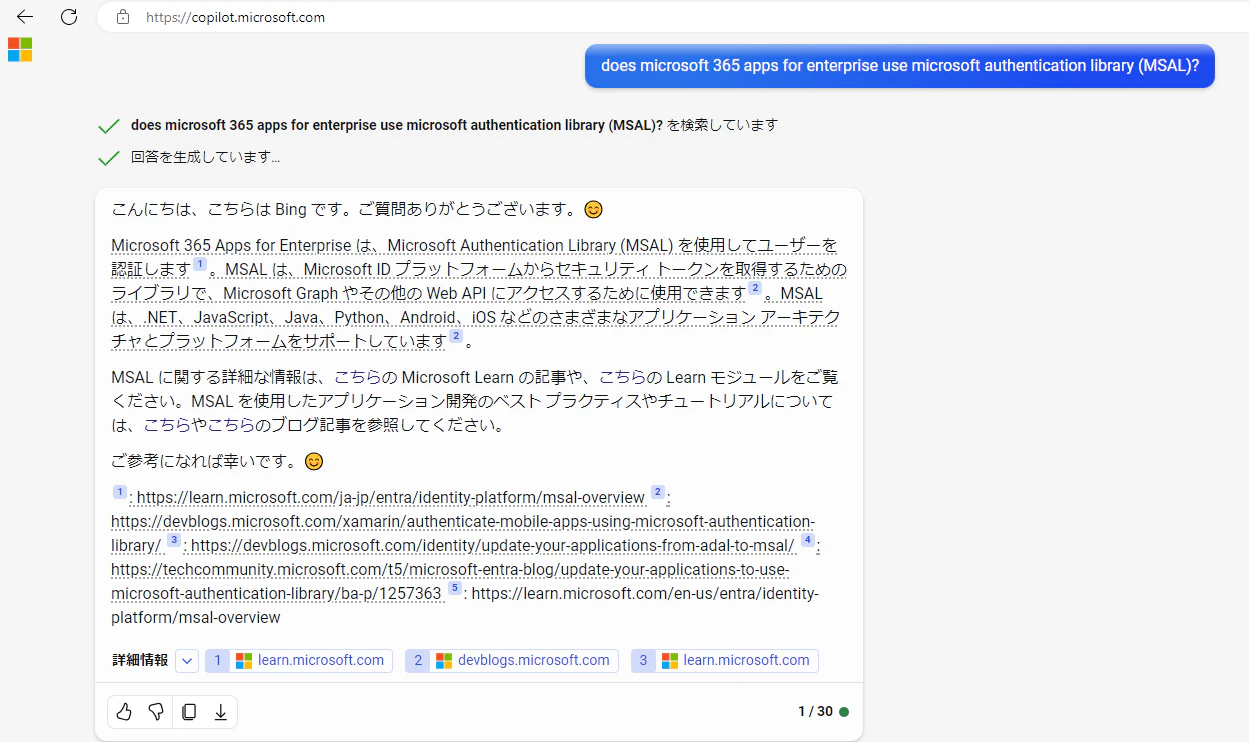1249x742 pixels.
Task: Open the update-your-applications-from-adal-to-msal URL
Action: click(493, 546)
